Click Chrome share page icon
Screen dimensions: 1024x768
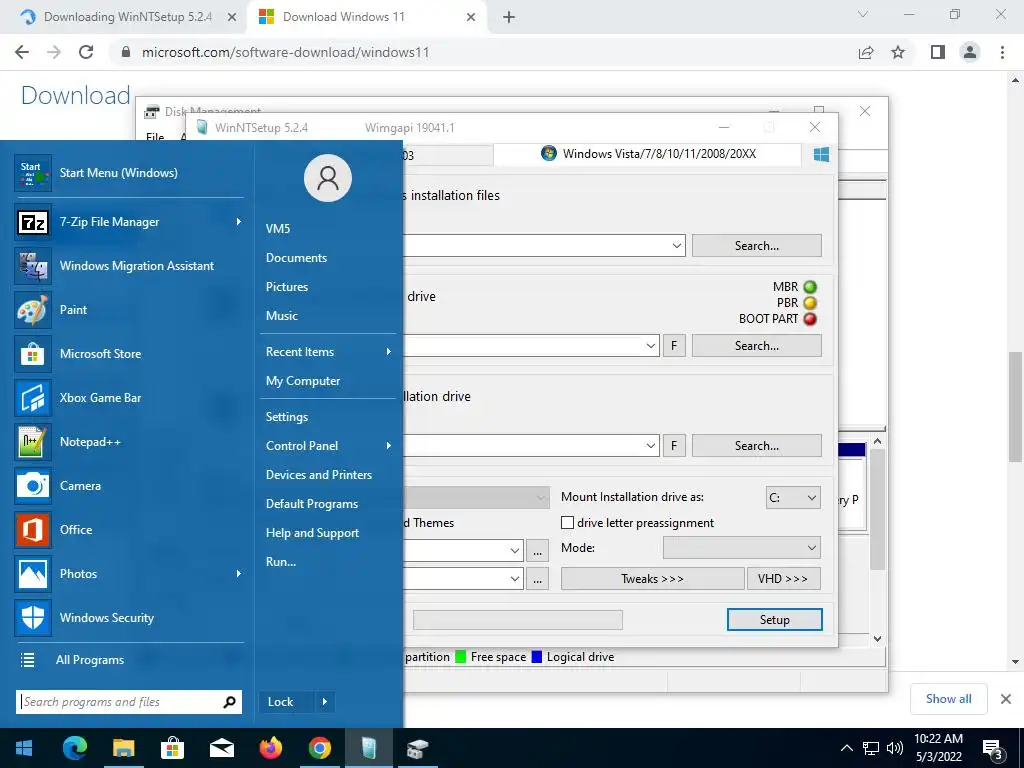pyautogui.click(x=866, y=52)
